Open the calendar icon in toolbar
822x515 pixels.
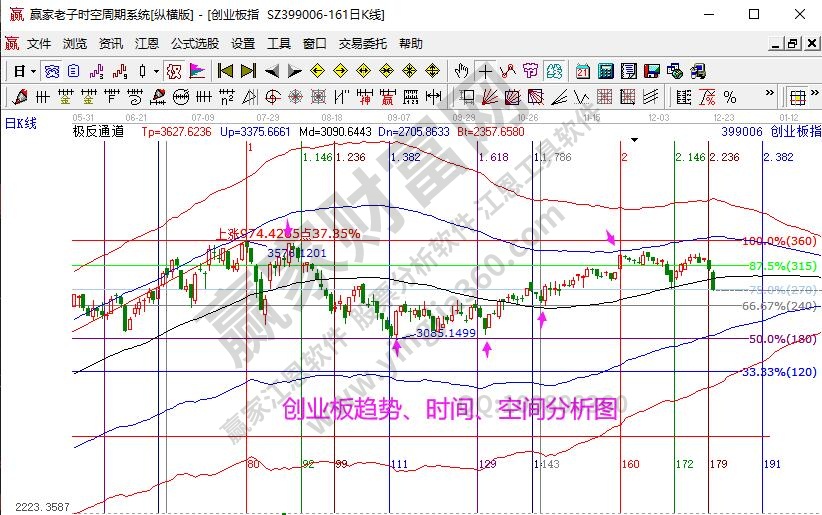(x=582, y=71)
